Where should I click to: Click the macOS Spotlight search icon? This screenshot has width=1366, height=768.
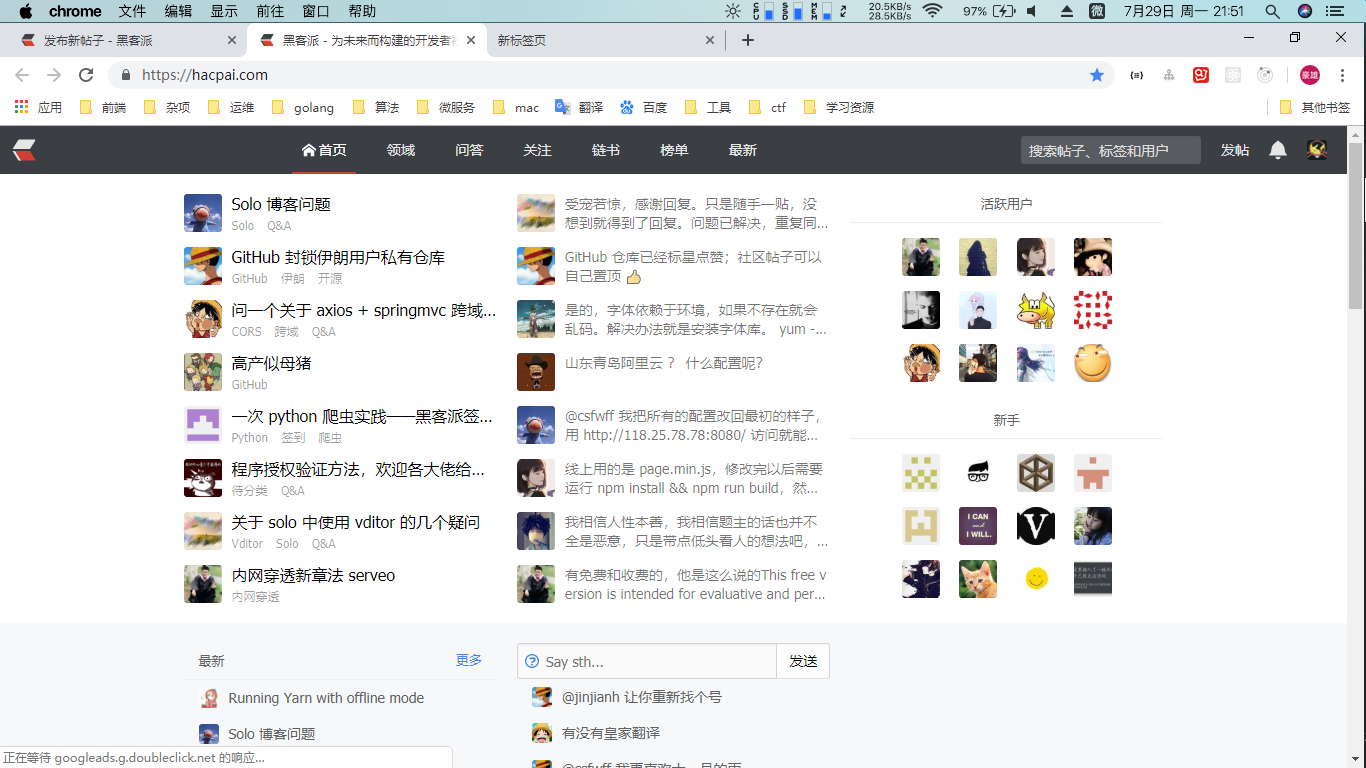tap(1272, 11)
